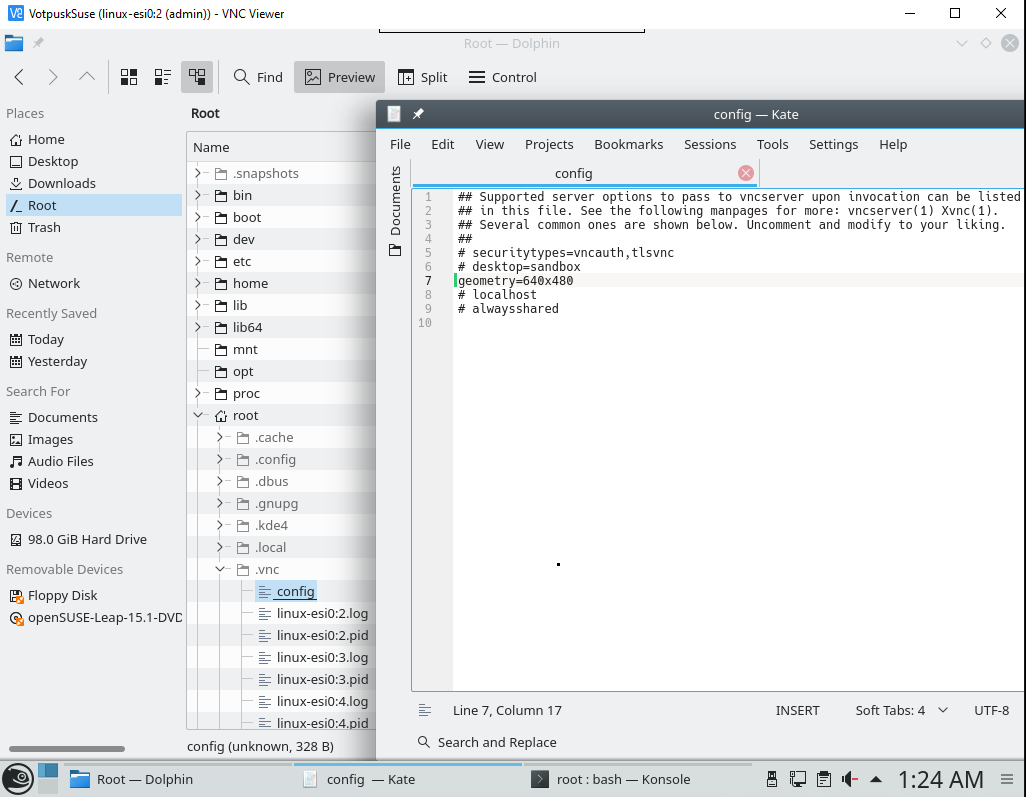Open Kate View menu

[489, 145]
